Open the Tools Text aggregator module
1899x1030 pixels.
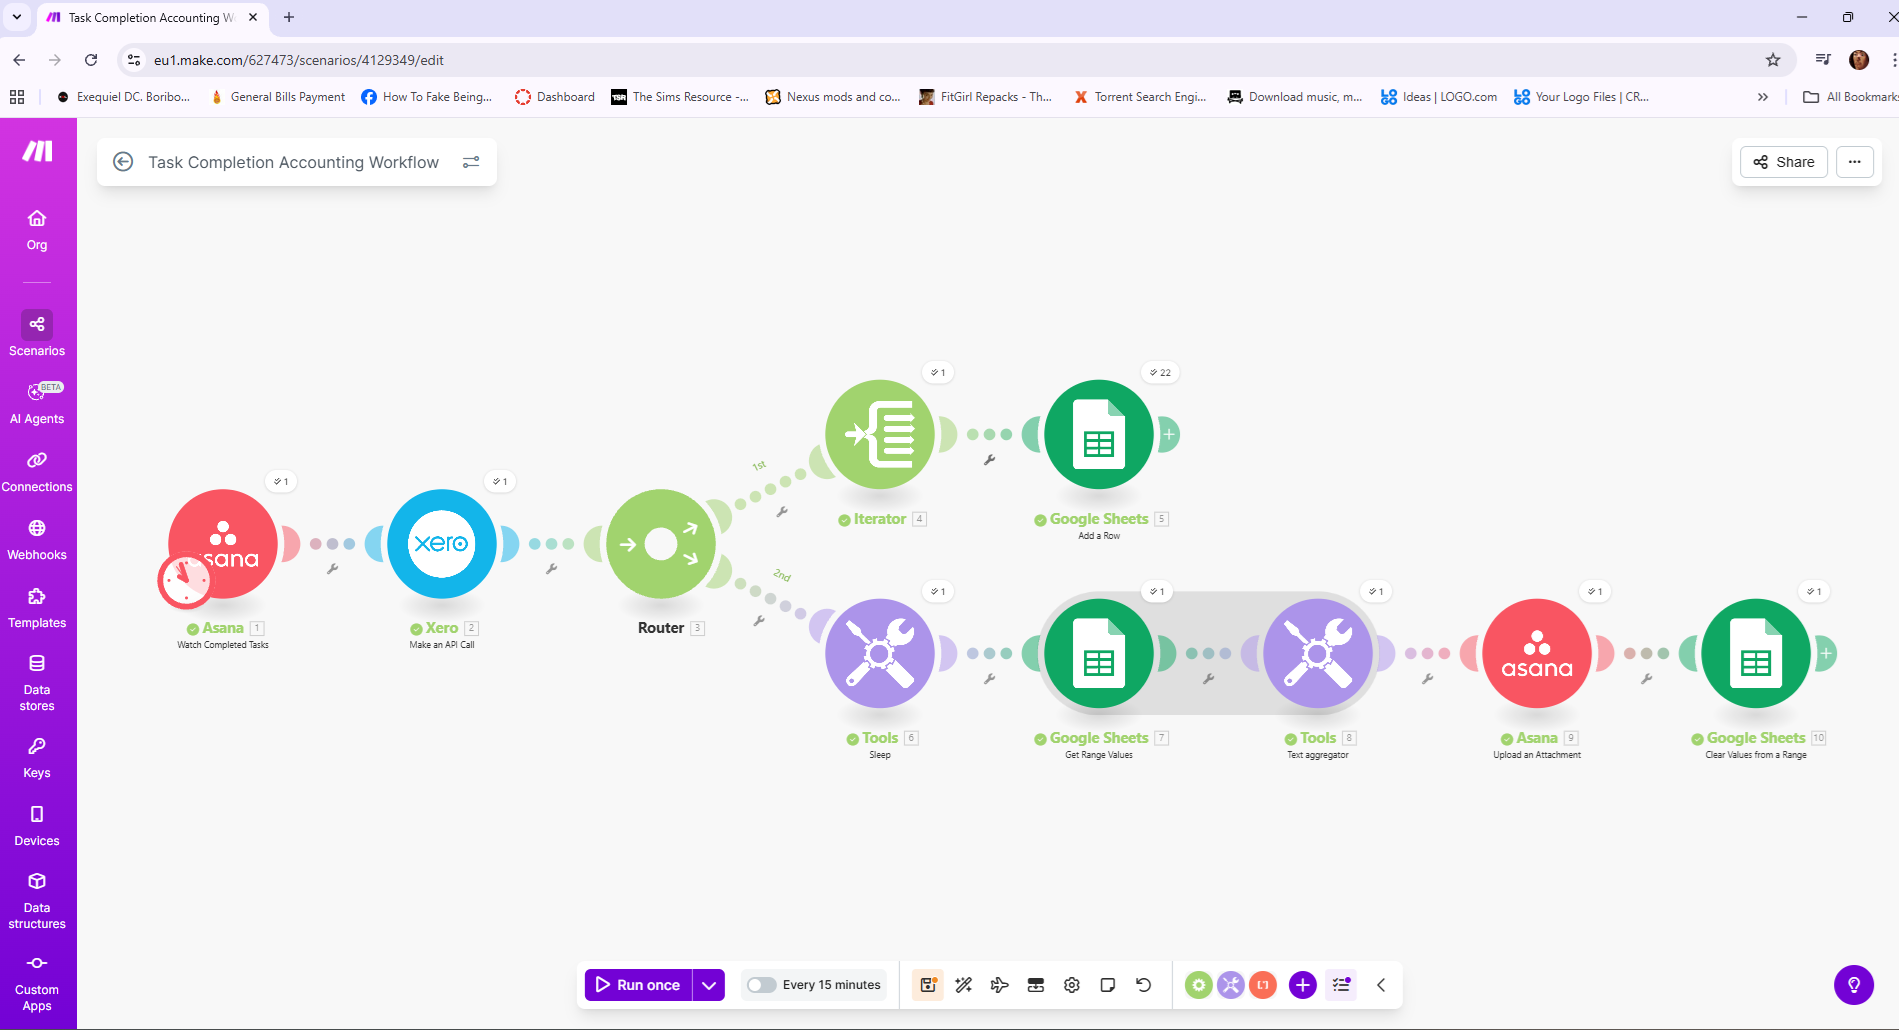tap(1318, 653)
